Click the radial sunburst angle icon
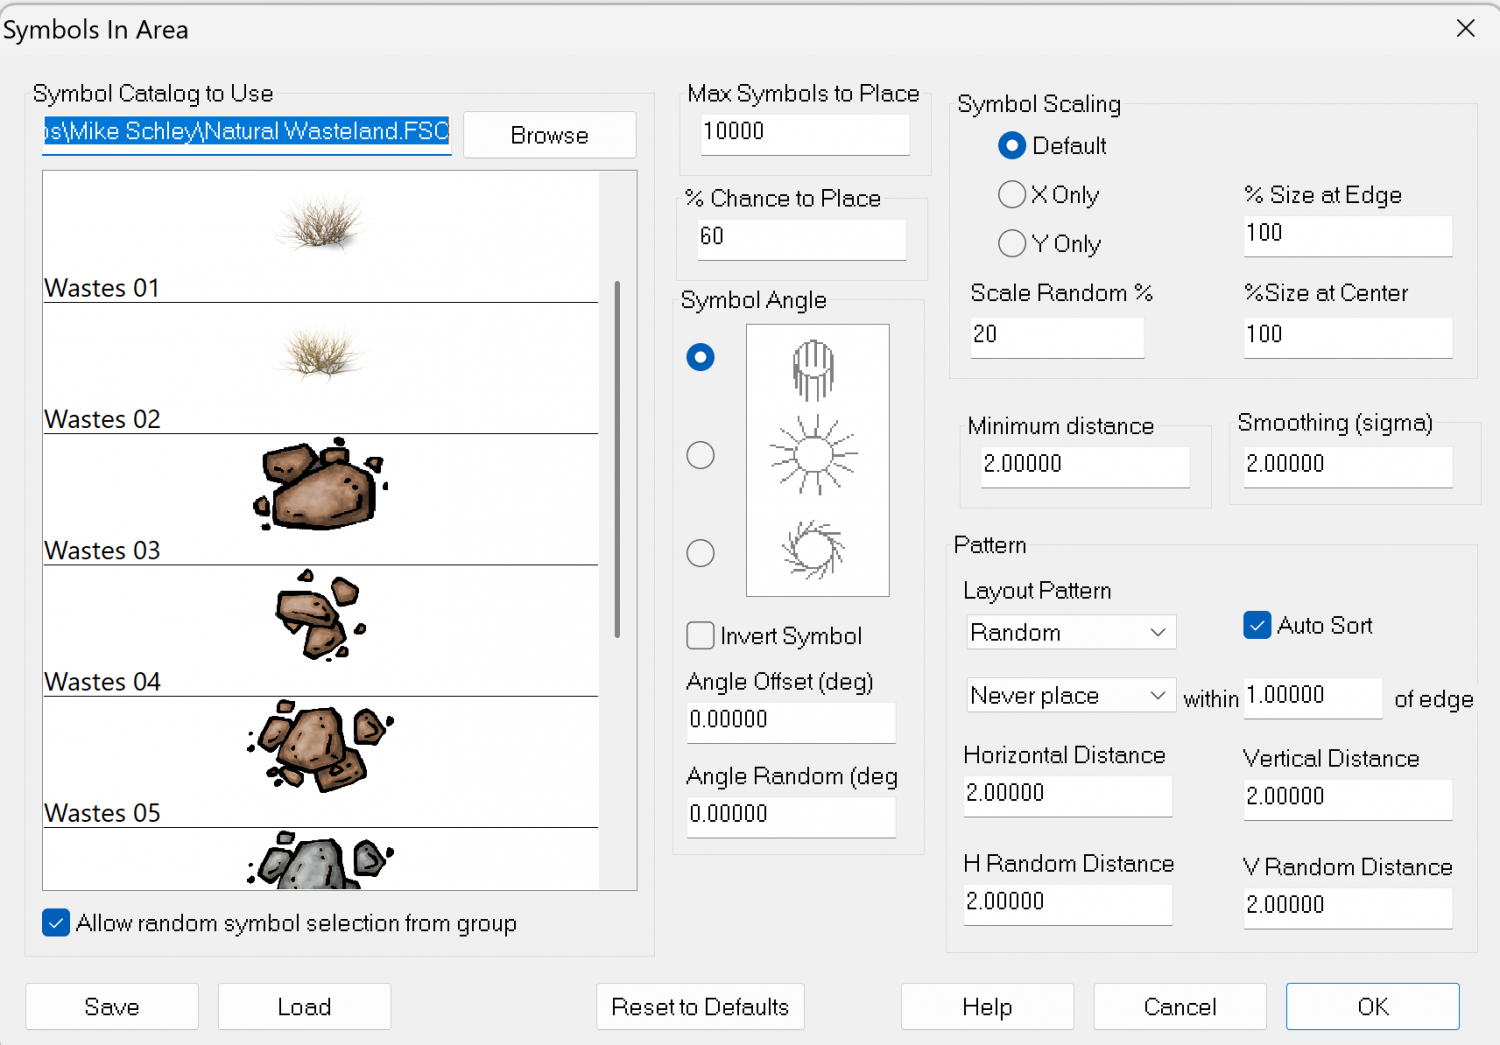1500x1045 pixels. tap(814, 456)
